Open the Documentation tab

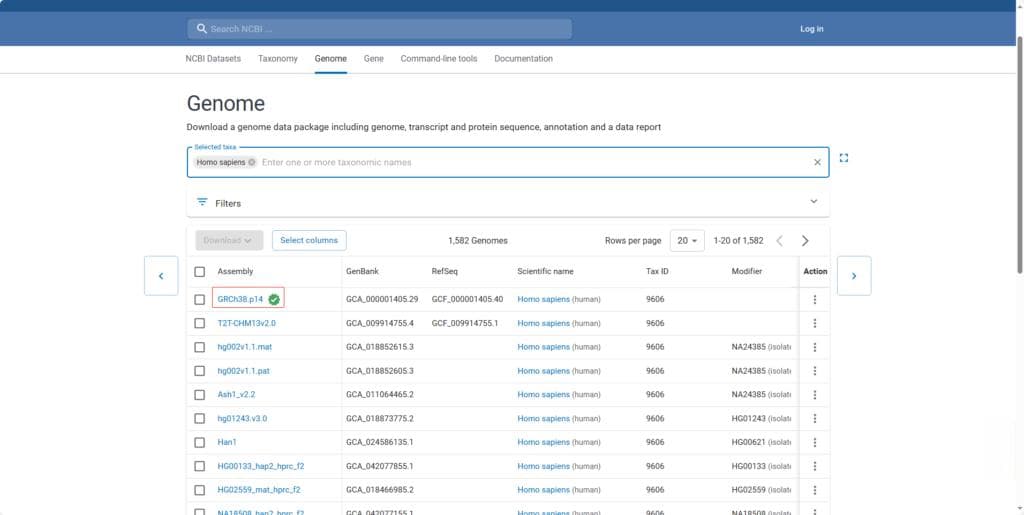click(523, 59)
